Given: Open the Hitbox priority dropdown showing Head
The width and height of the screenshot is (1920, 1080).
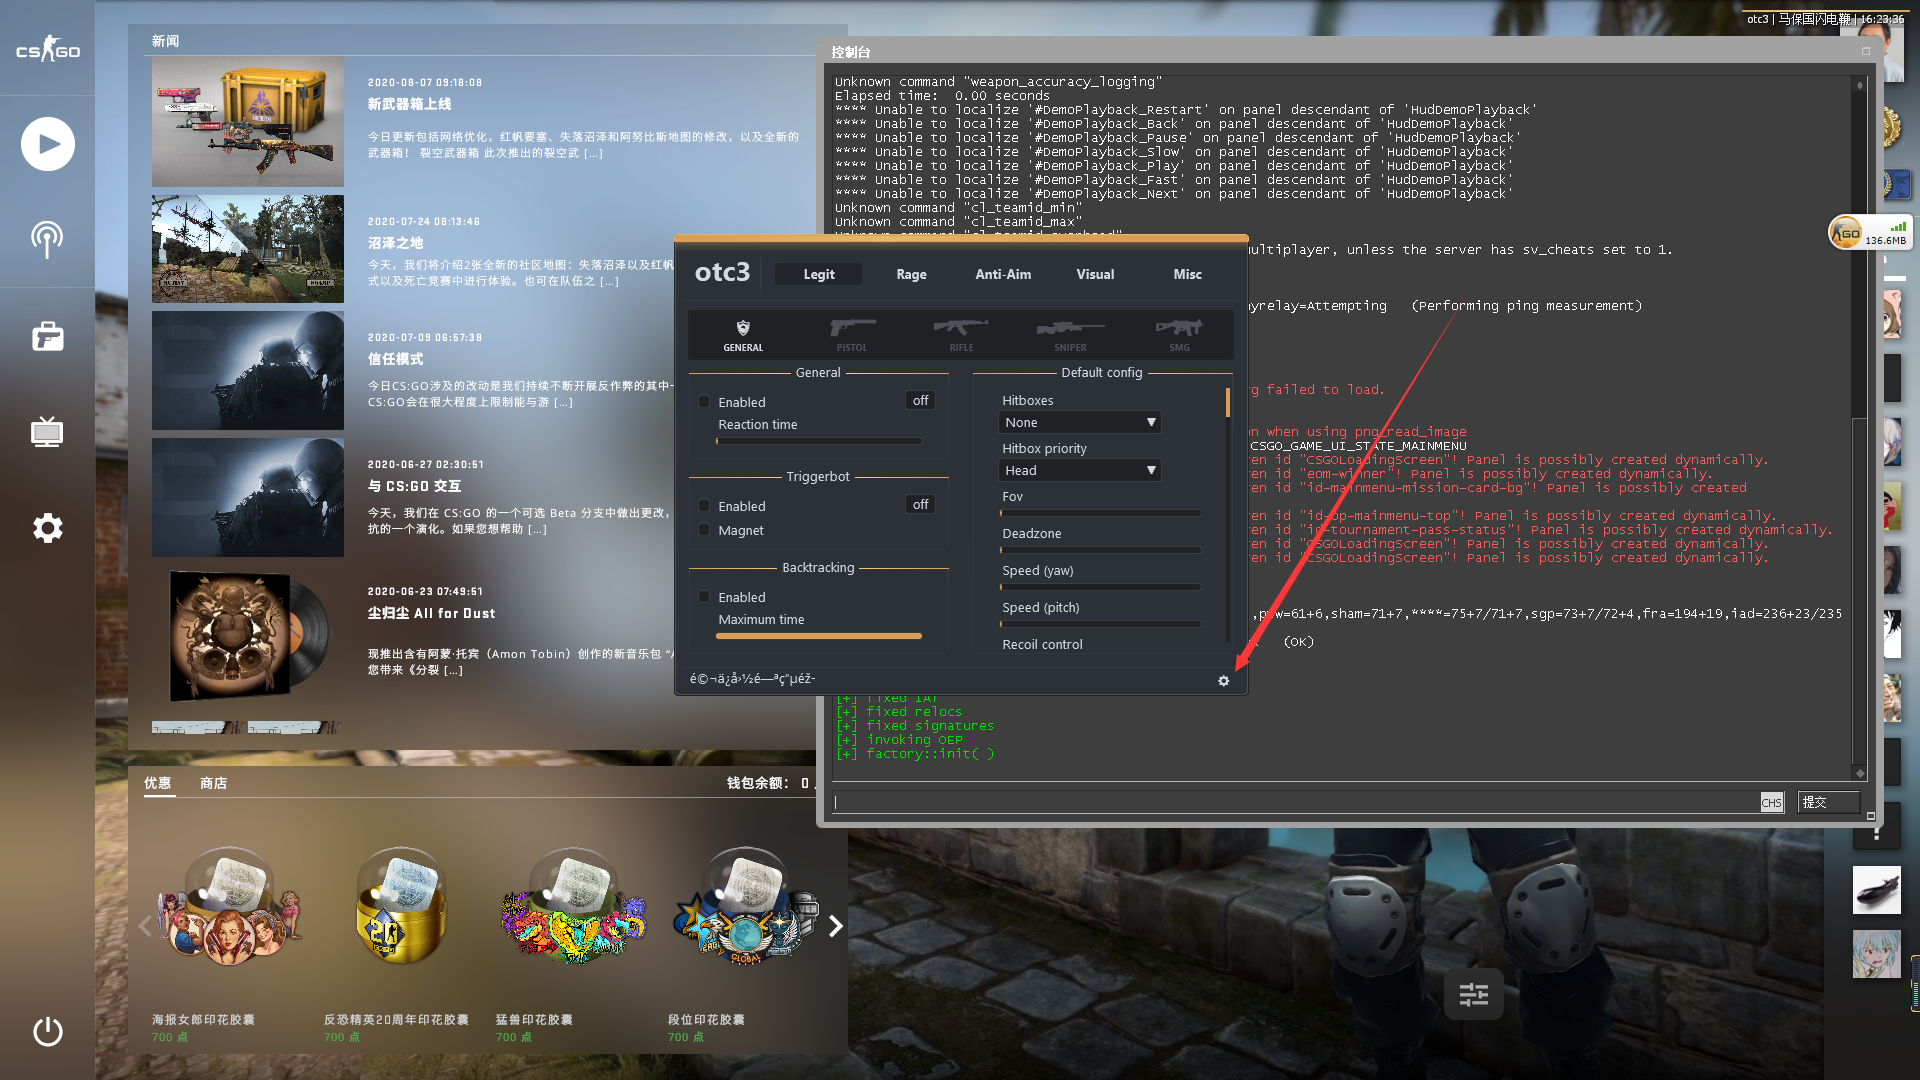Looking at the screenshot, I should coord(1080,470).
